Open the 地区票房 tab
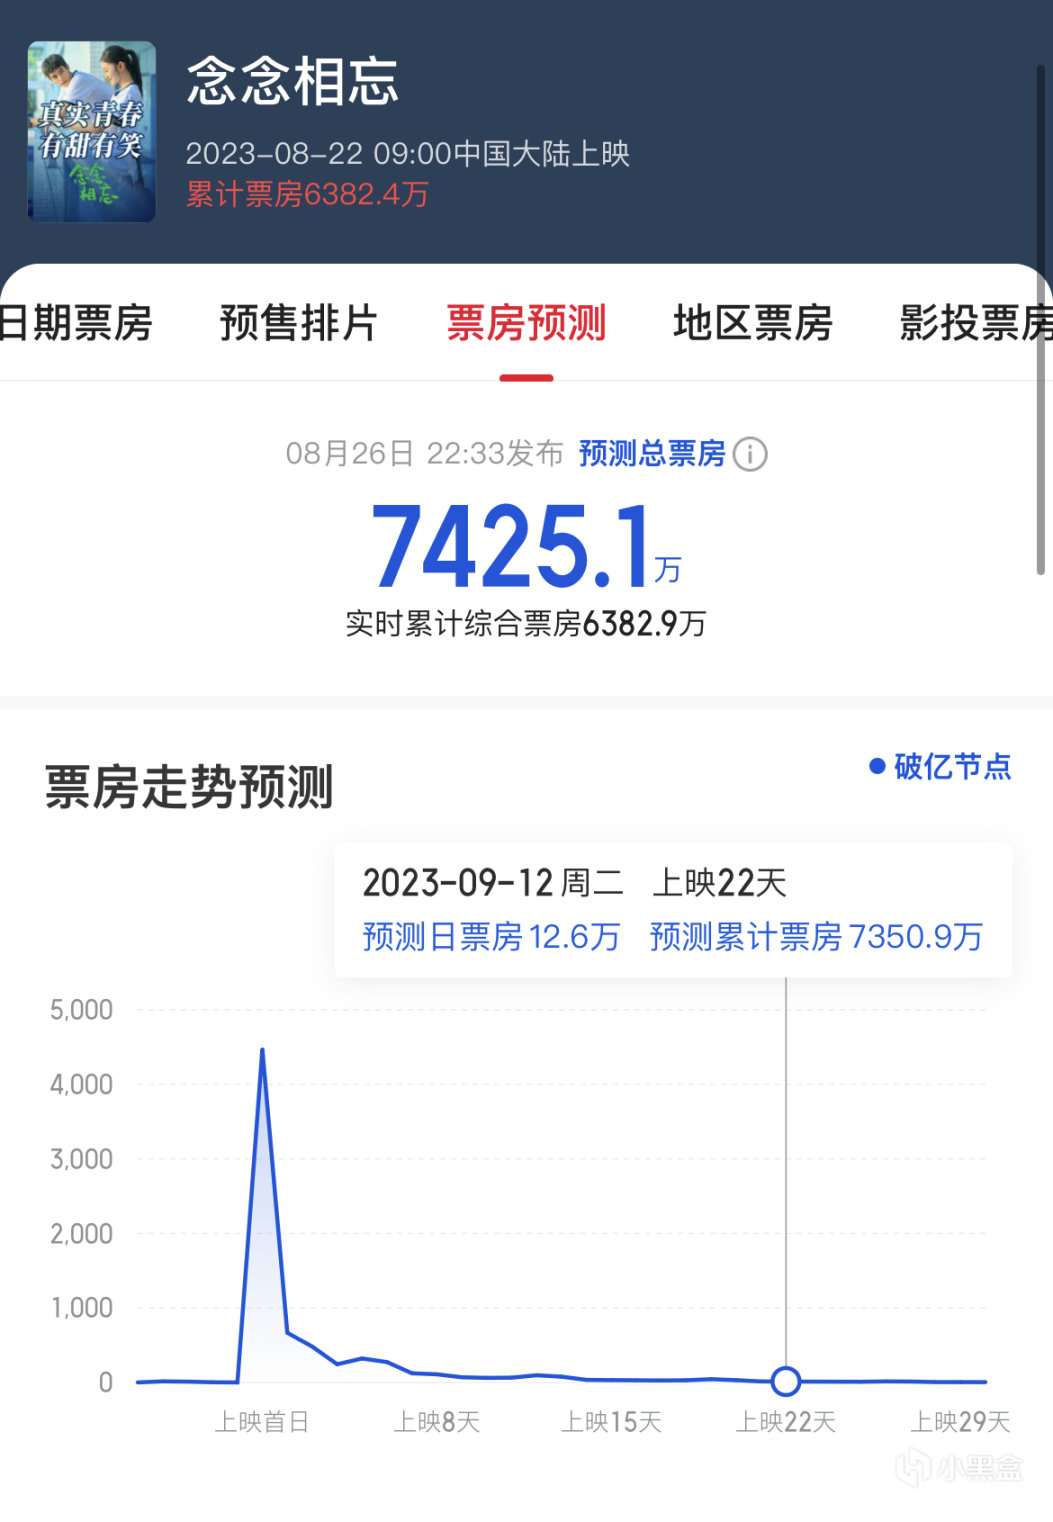This screenshot has width=1053, height=1522. point(753,323)
